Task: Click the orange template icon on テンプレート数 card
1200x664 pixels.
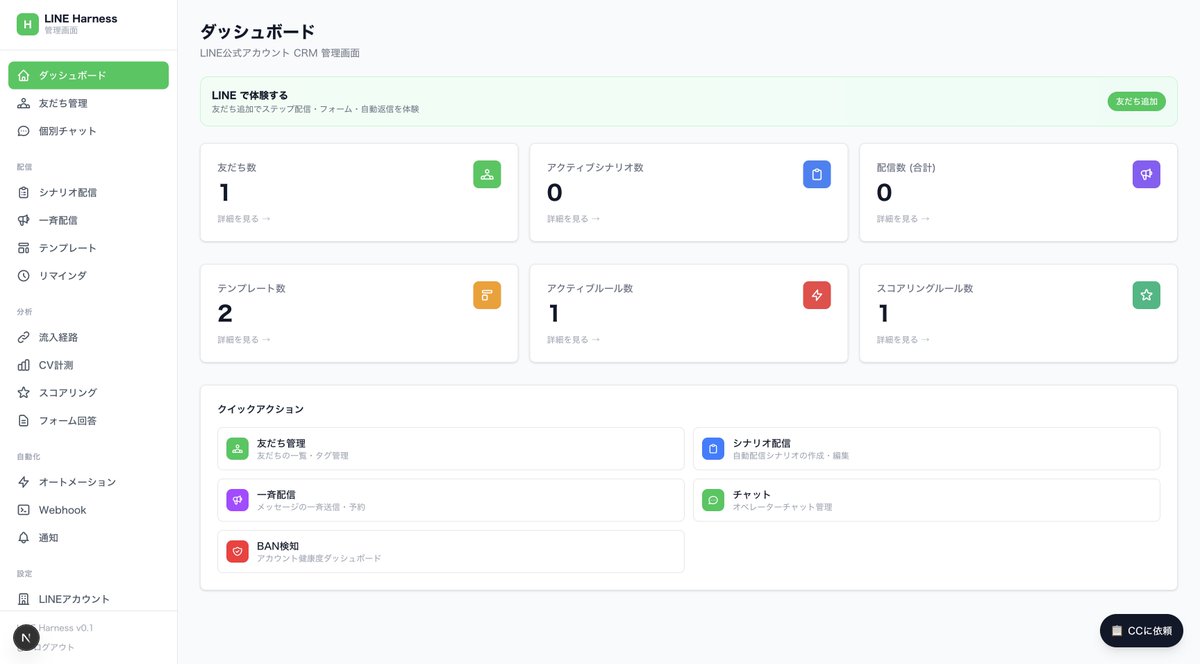Action: coord(487,295)
